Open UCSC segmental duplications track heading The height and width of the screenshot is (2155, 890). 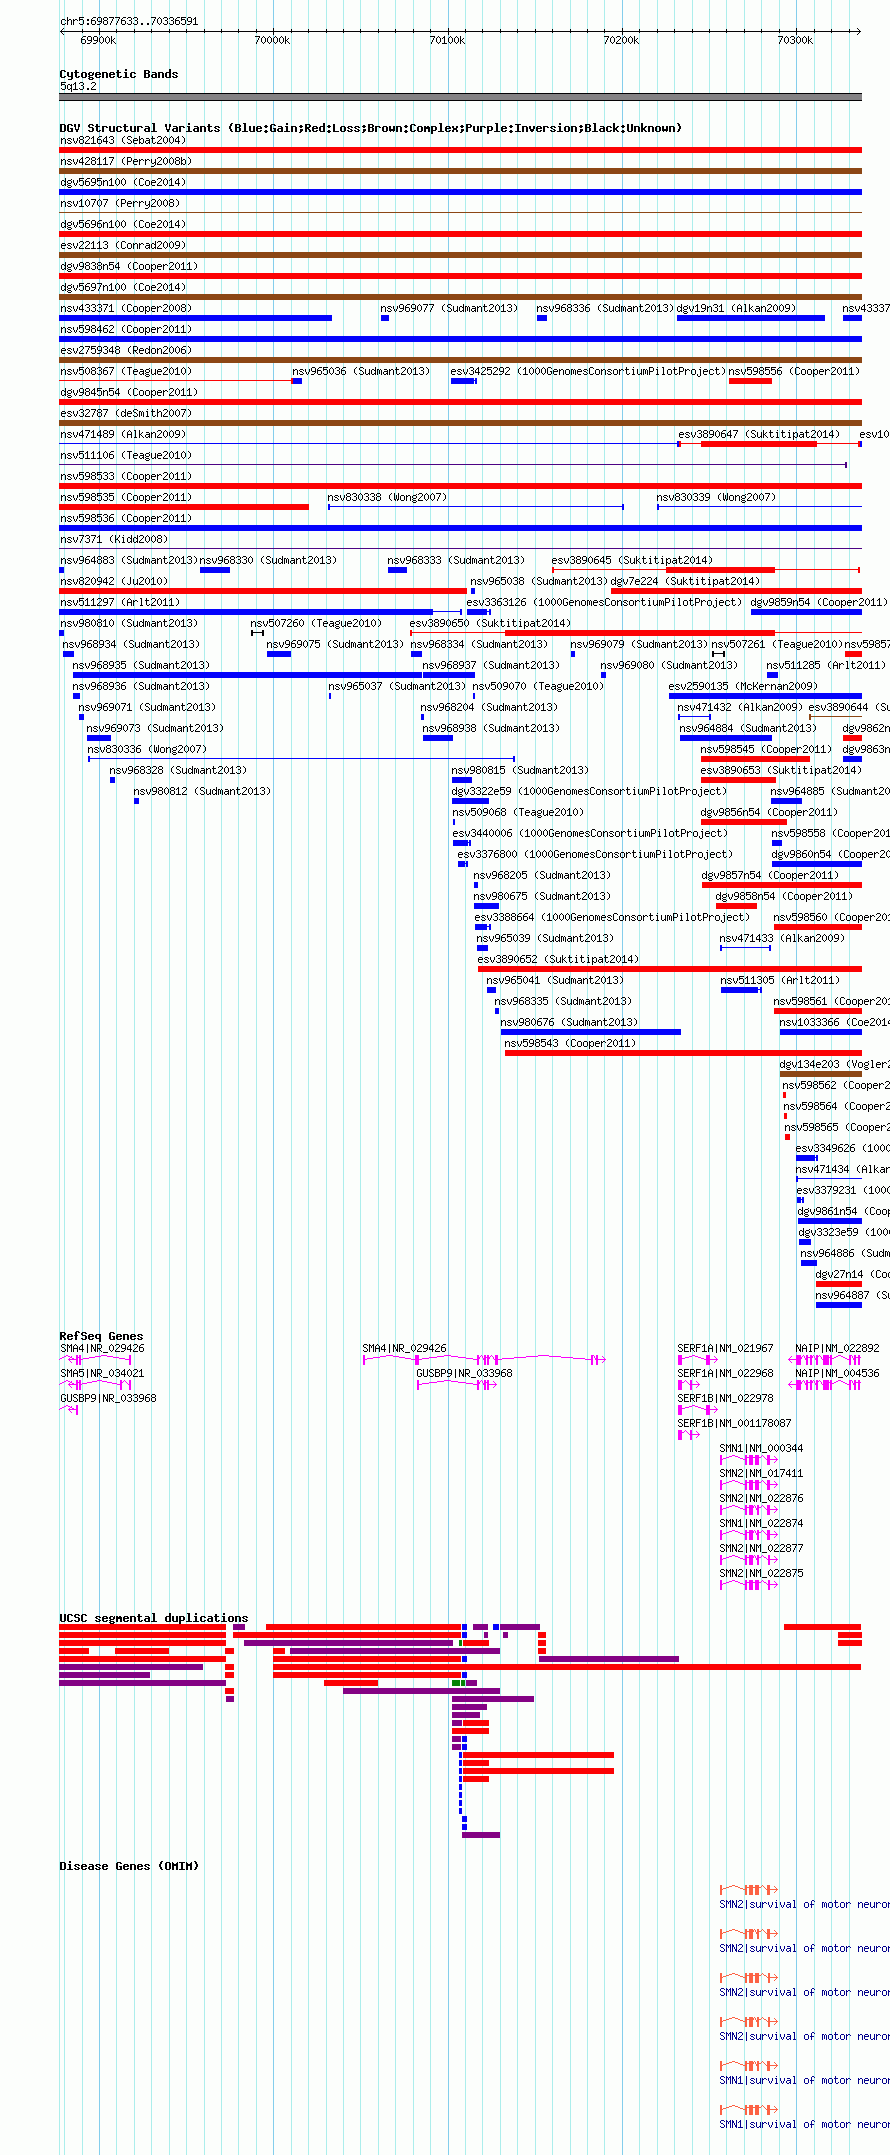(154, 1618)
